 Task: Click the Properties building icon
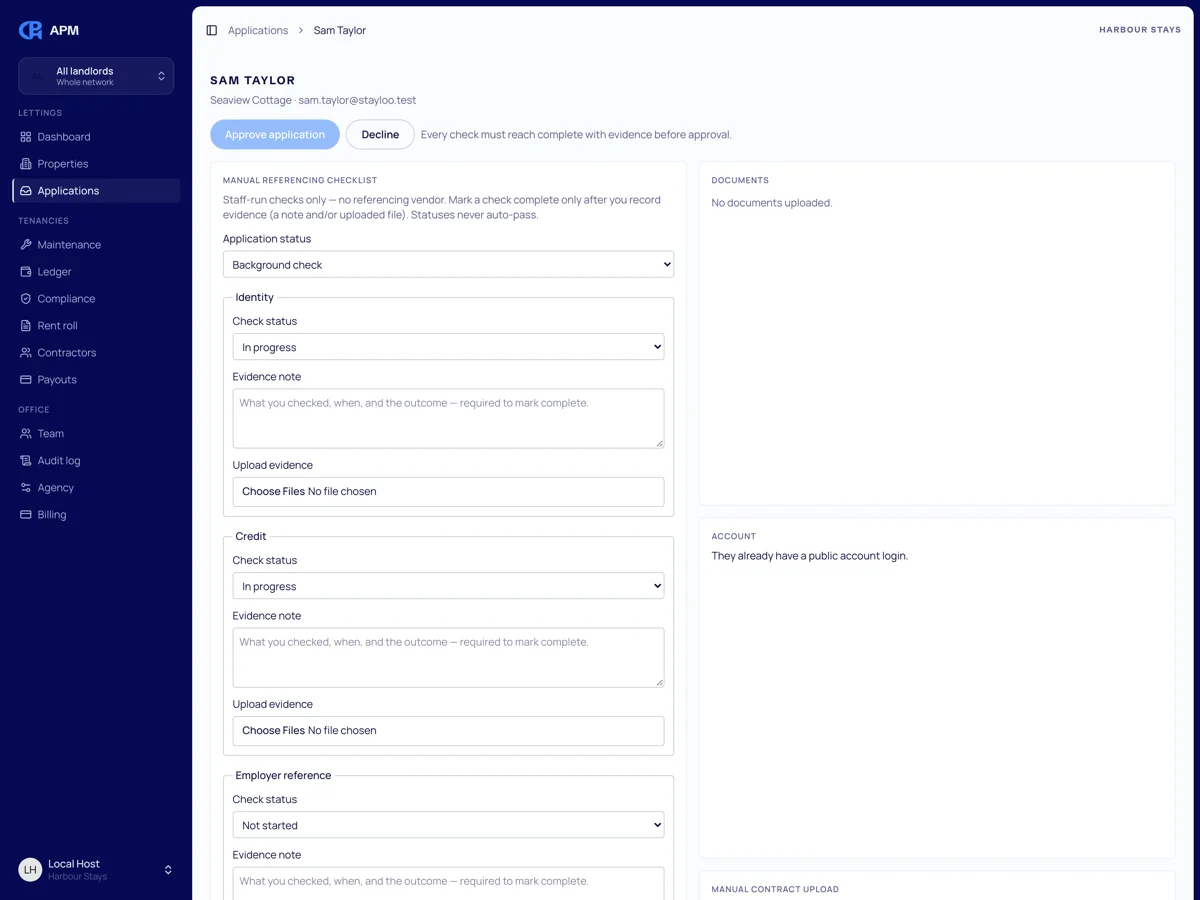[x=26, y=164]
